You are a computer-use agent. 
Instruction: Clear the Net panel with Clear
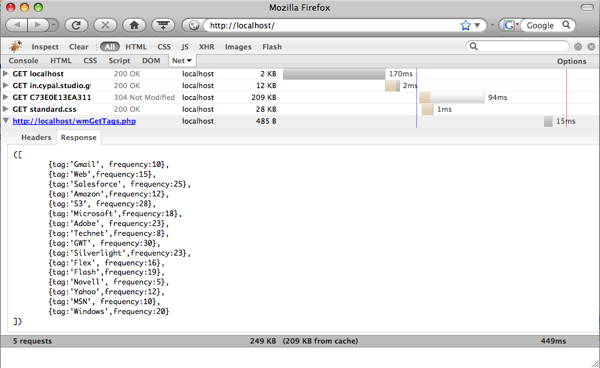click(x=78, y=47)
